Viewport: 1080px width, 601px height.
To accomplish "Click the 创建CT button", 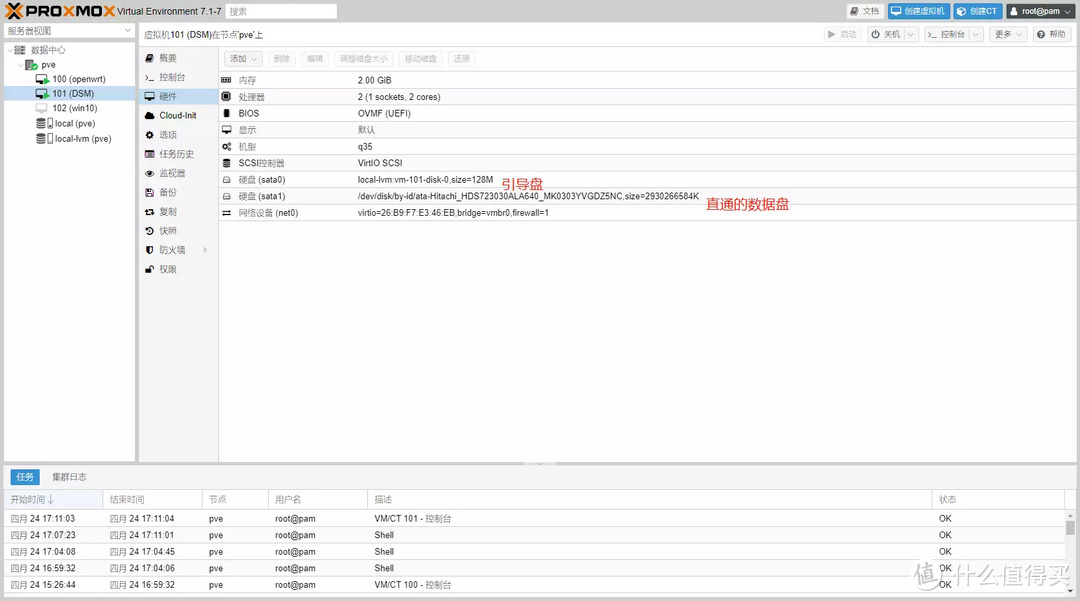I will (x=977, y=11).
